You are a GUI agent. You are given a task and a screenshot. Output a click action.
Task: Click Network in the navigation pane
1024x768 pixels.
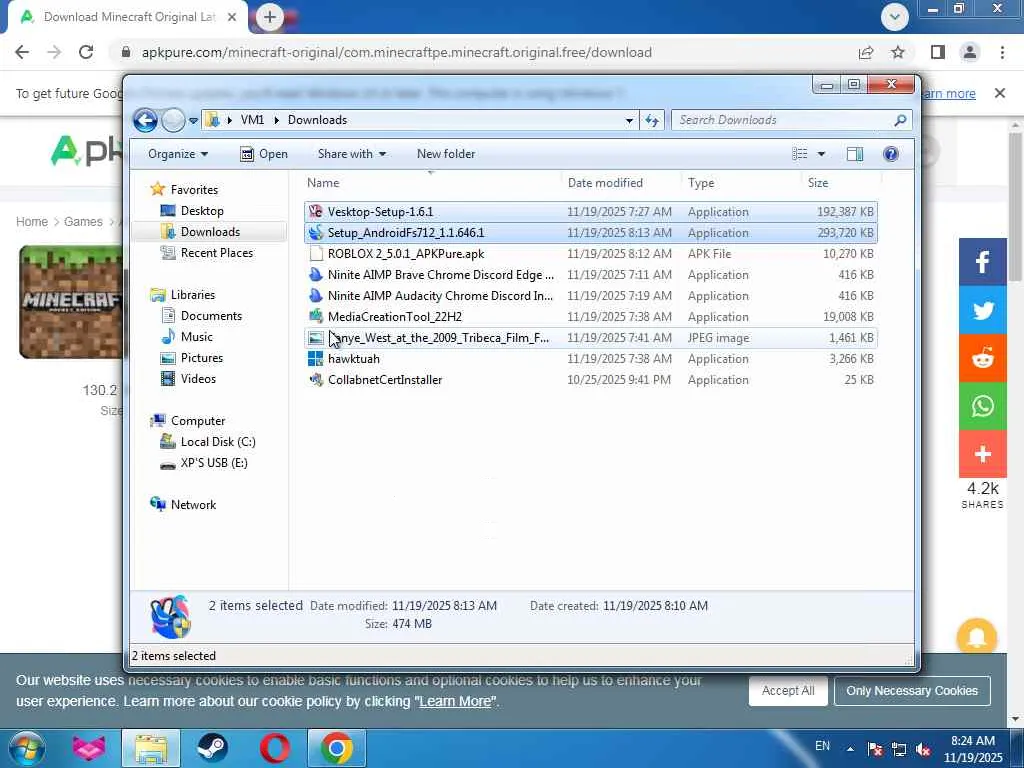click(193, 505)
